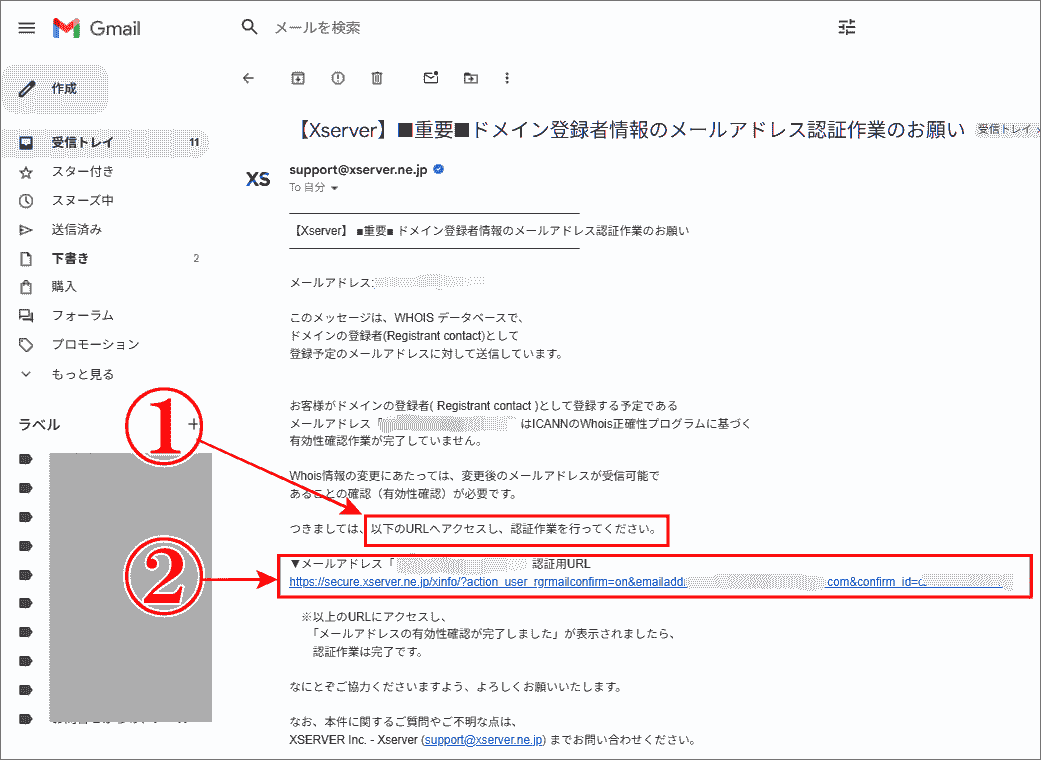This screenshot has height=760, width=1041.
Task: Open the three-dot more actions menu
Action: 507,77
